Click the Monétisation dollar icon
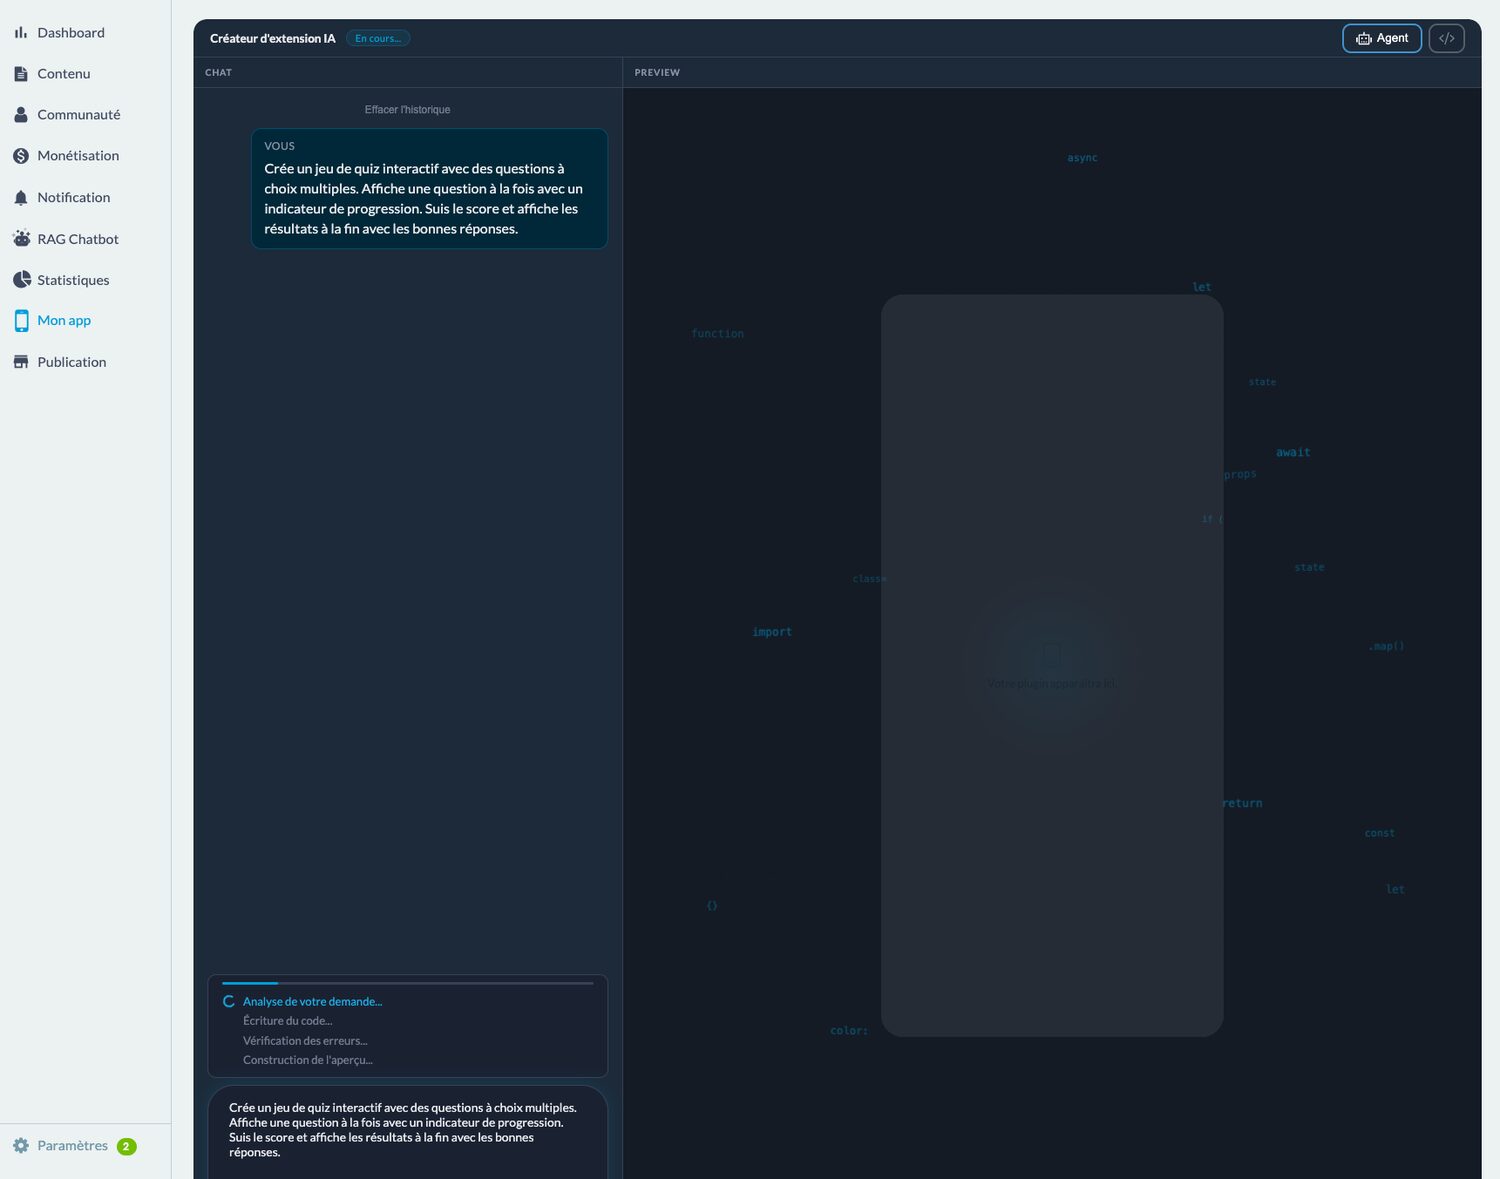 (21, 156)
